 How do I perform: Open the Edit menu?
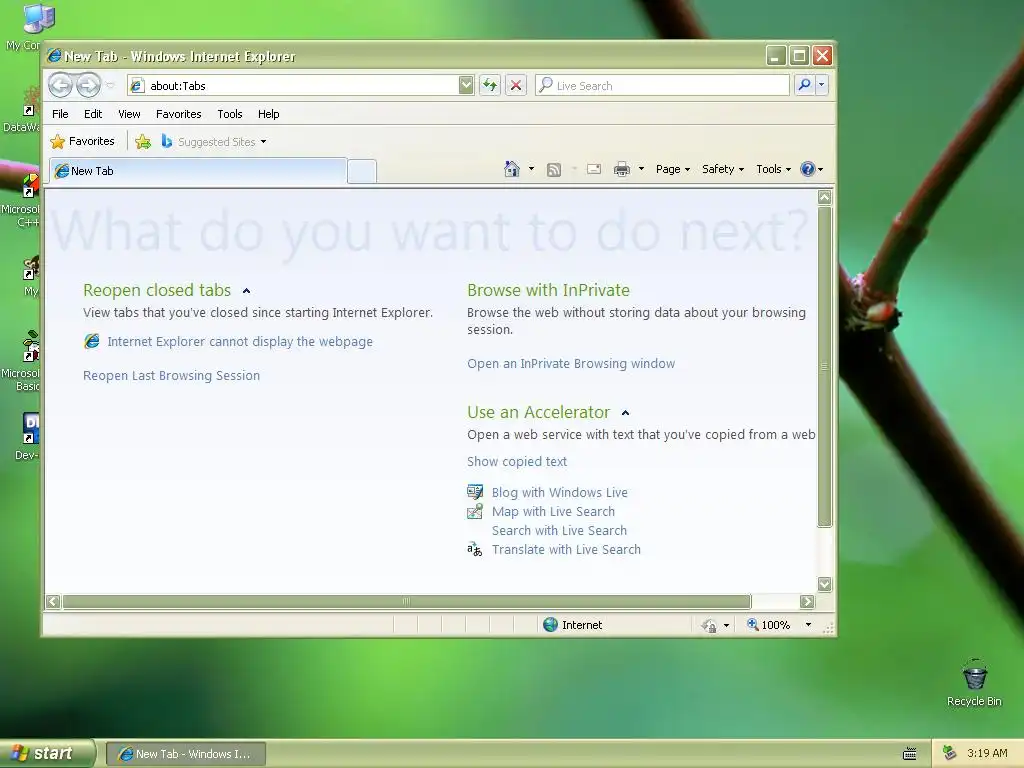(93, 114)
